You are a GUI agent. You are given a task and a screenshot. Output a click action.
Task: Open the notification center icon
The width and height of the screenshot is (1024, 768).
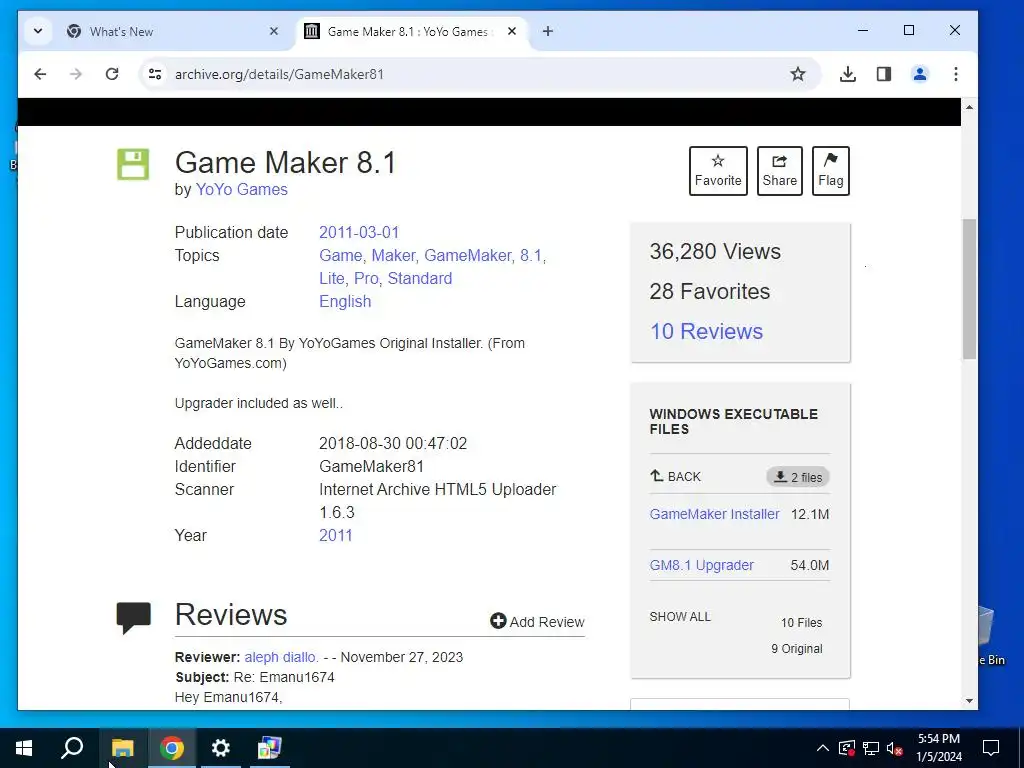tap(991, 748)
